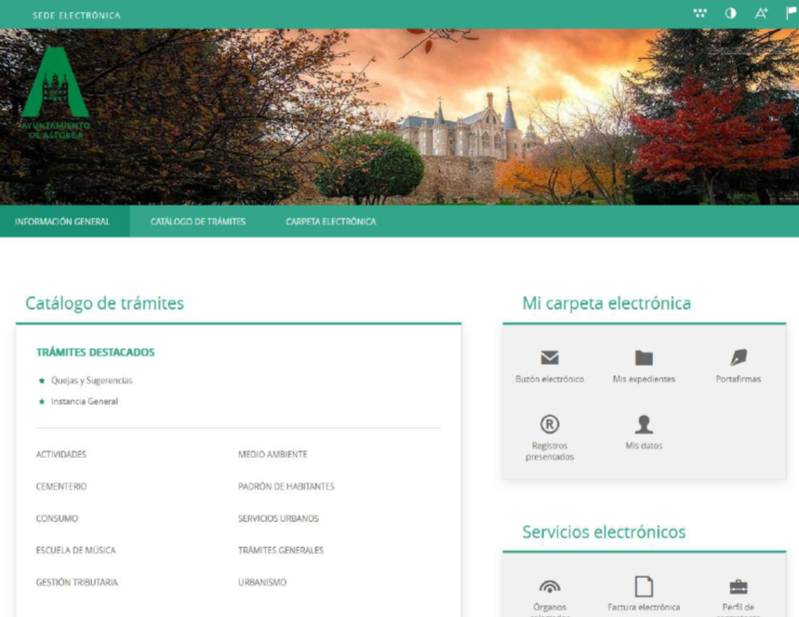Open Mis datos person icon
This screenshot has width=799, height=617.
(x=644, y=424)
